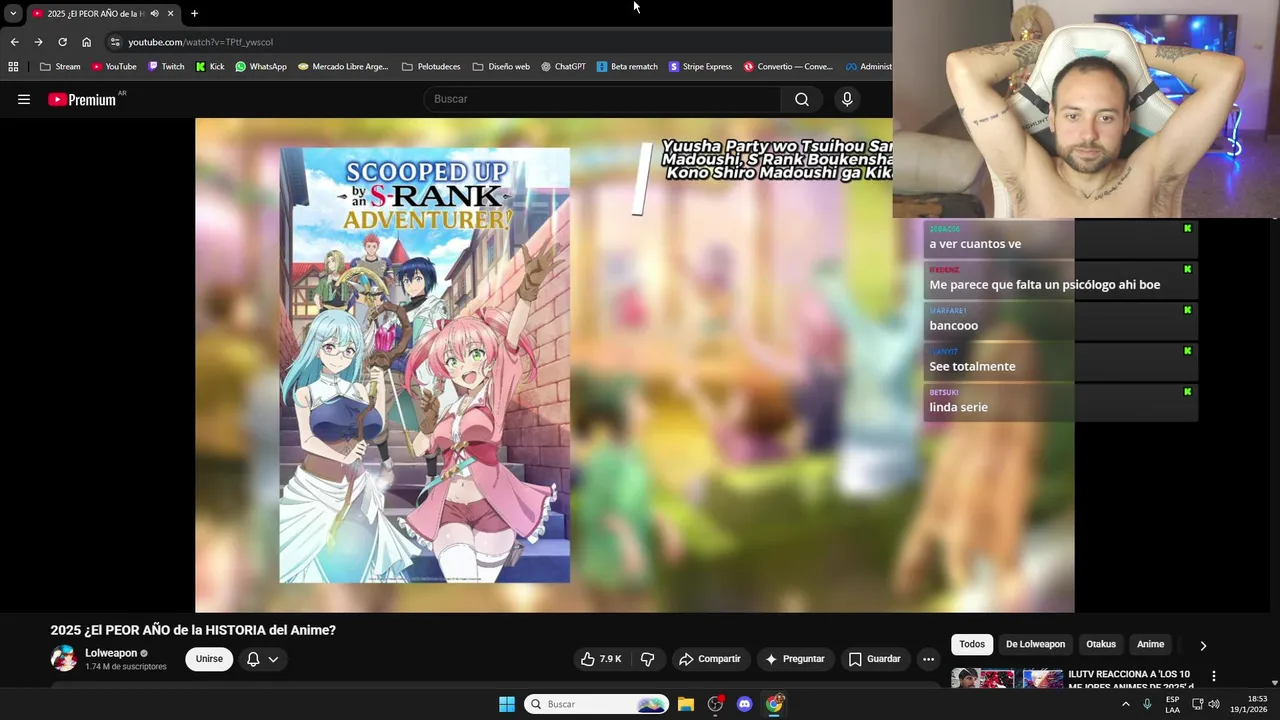Click the Windows taskbar Buscar search box
The image size is (1280, 720).
596,704
